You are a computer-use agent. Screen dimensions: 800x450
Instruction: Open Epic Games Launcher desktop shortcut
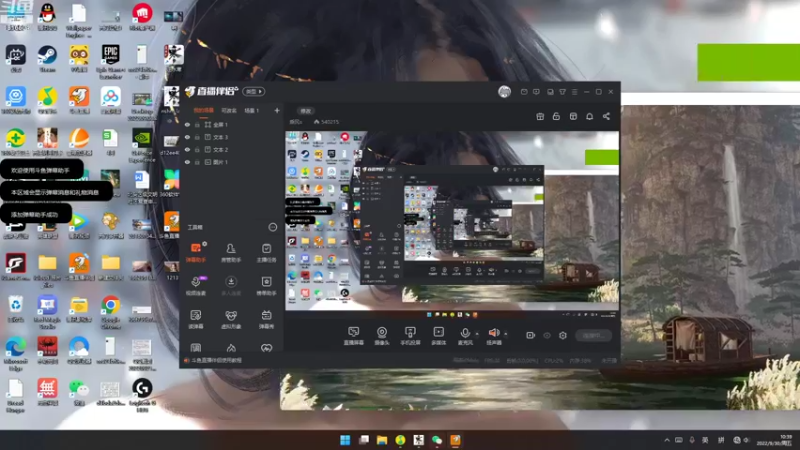coord(111,61)
